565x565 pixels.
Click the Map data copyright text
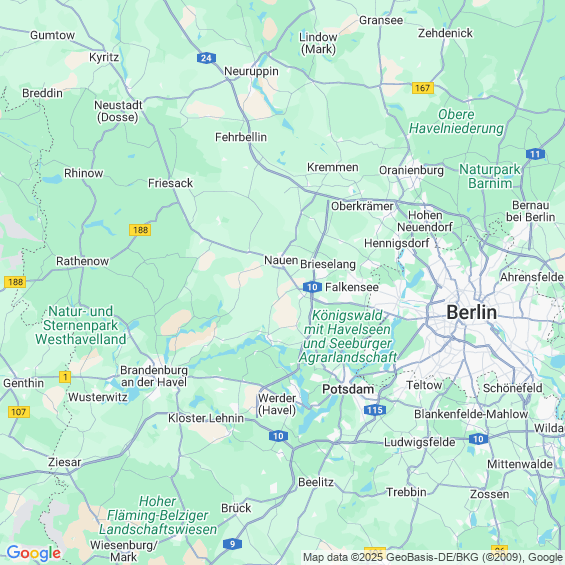(x=433, y=557)
